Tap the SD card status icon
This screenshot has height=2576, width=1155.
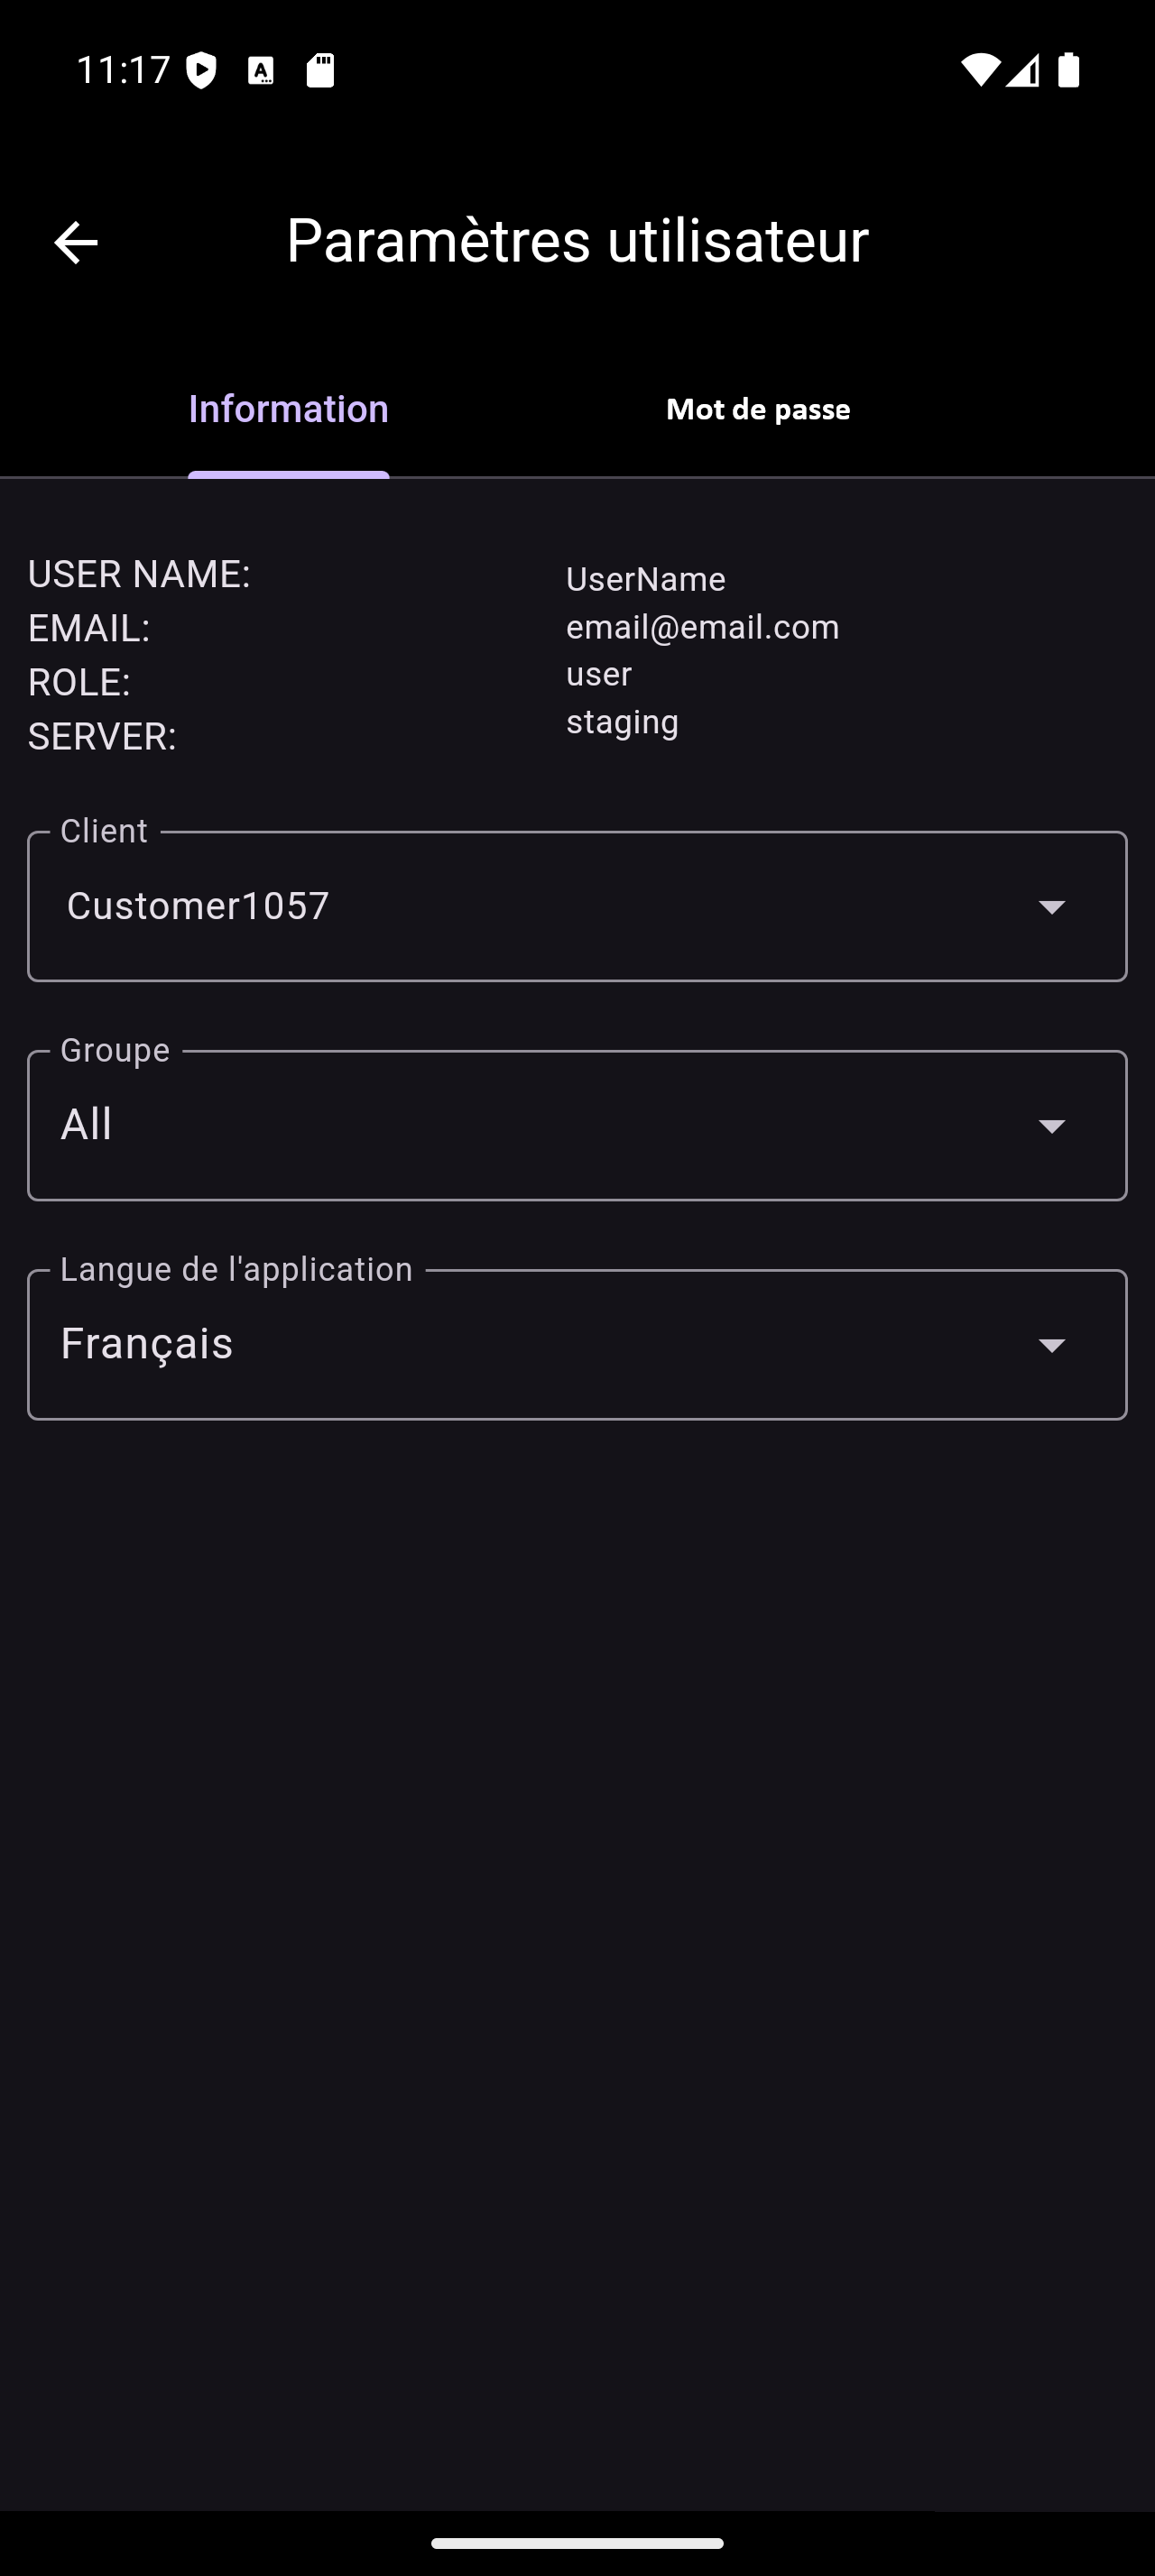click(x=320, y=70)
